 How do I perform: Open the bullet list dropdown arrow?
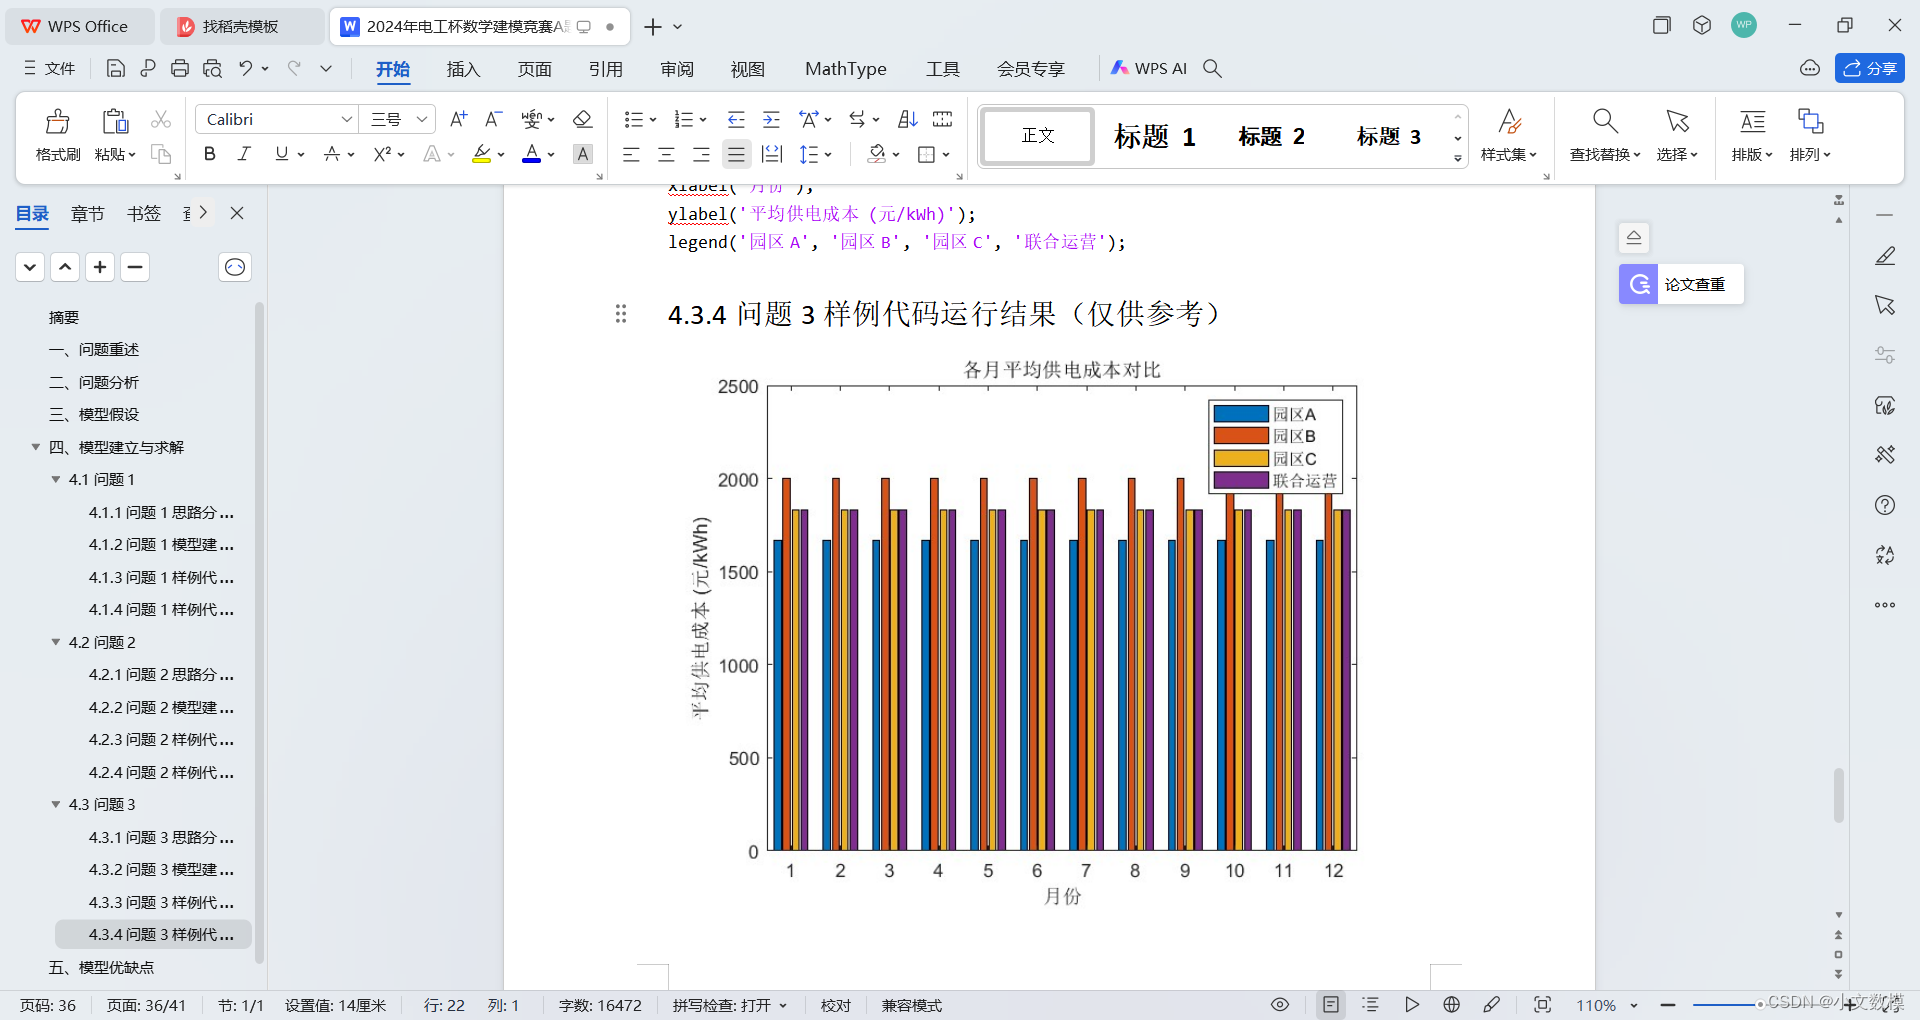(x=653, y=120)
